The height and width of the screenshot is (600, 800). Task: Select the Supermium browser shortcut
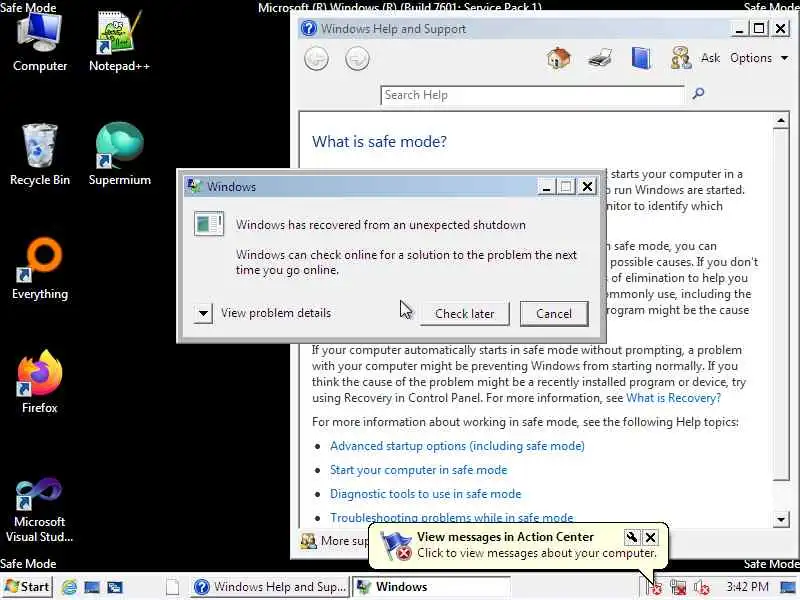119,155
